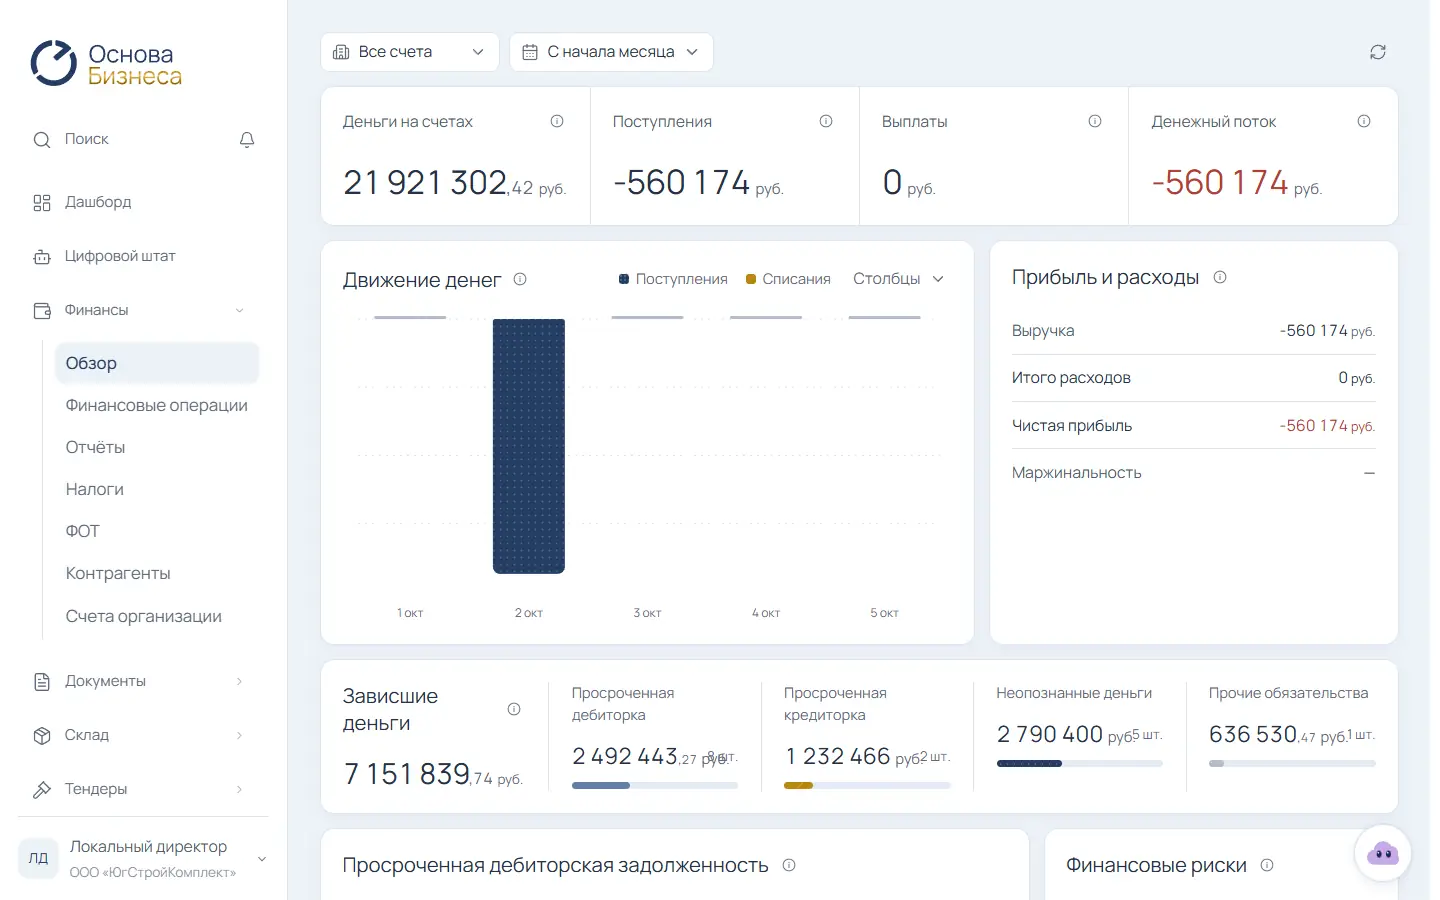Open the Локальный директор account switcher
This screenshot has width=1440, height=900.
[x=144, y=858]
